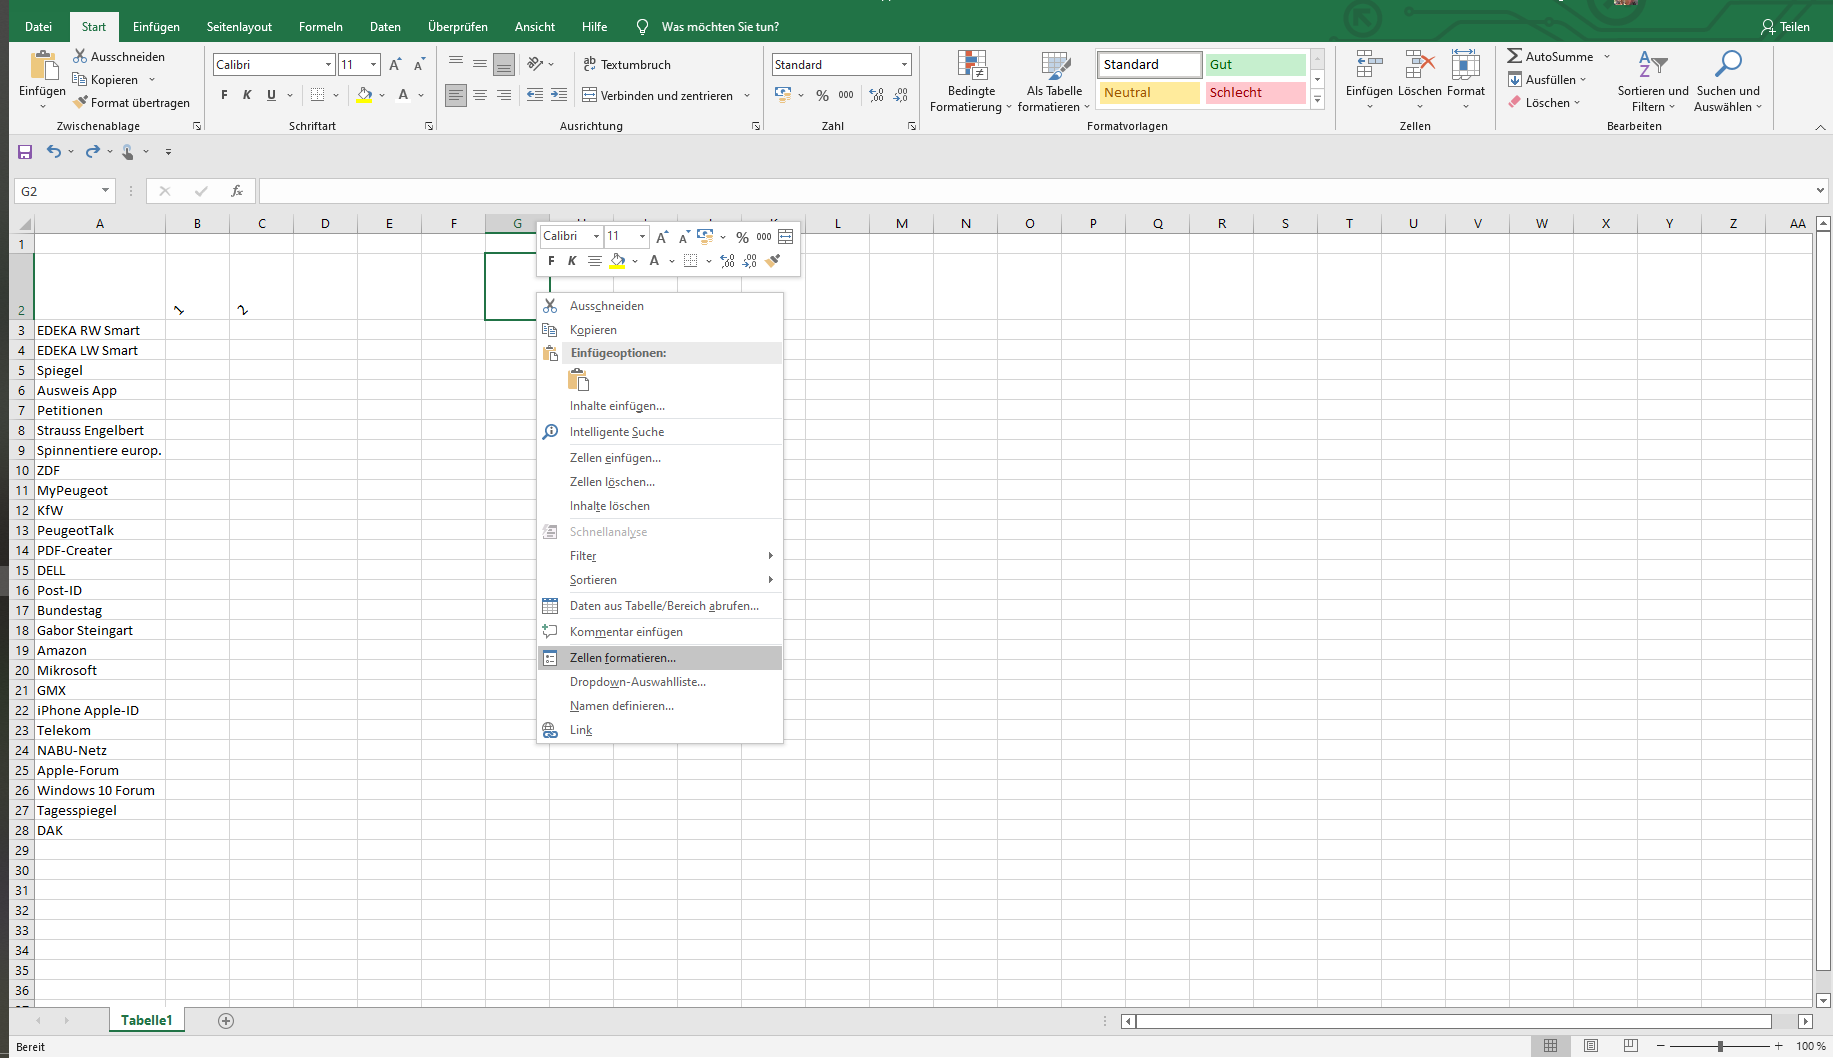Choose Inhalte löschen in context menu
Viewport: 1833px width, 1058px height.
tap(660, 506)
